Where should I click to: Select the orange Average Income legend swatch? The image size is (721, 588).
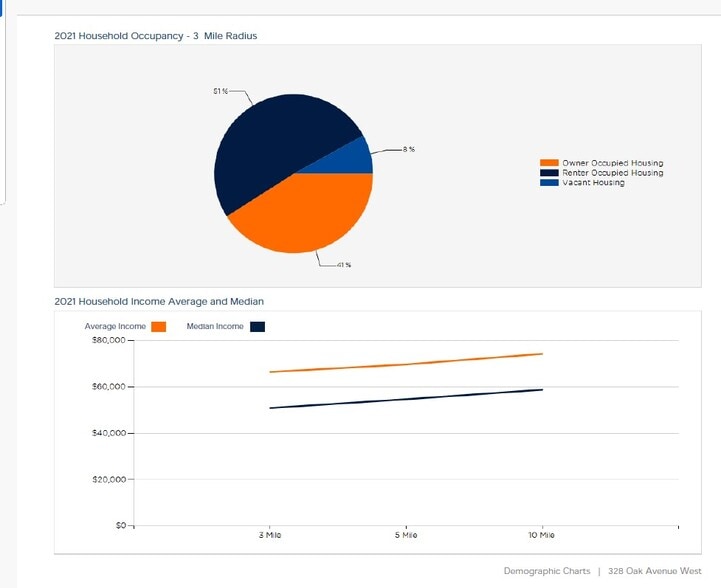tap(159, 326)
